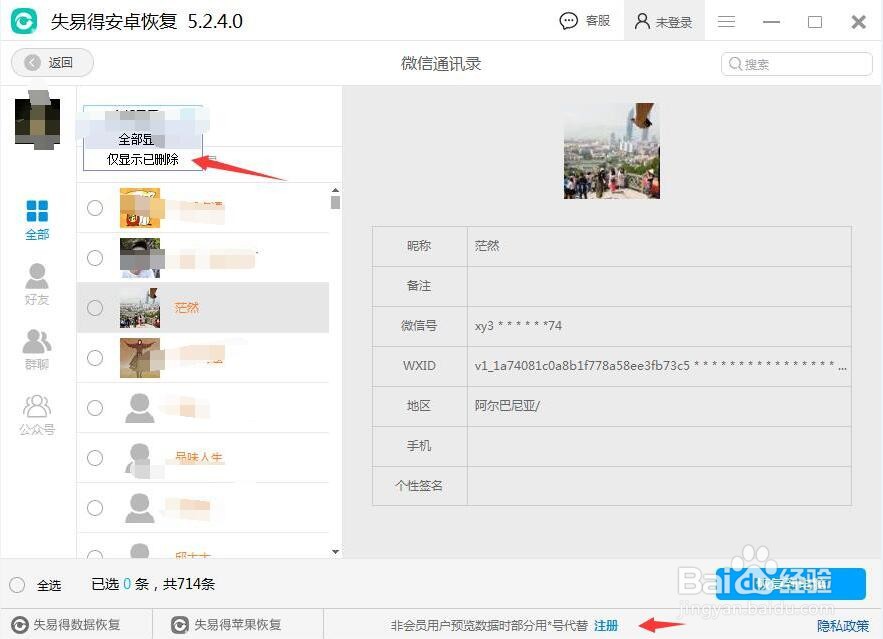The width and height of the screenshot is (883, 639).
Task: Select the radio button below 品味人生
Action: pos(95,508)
